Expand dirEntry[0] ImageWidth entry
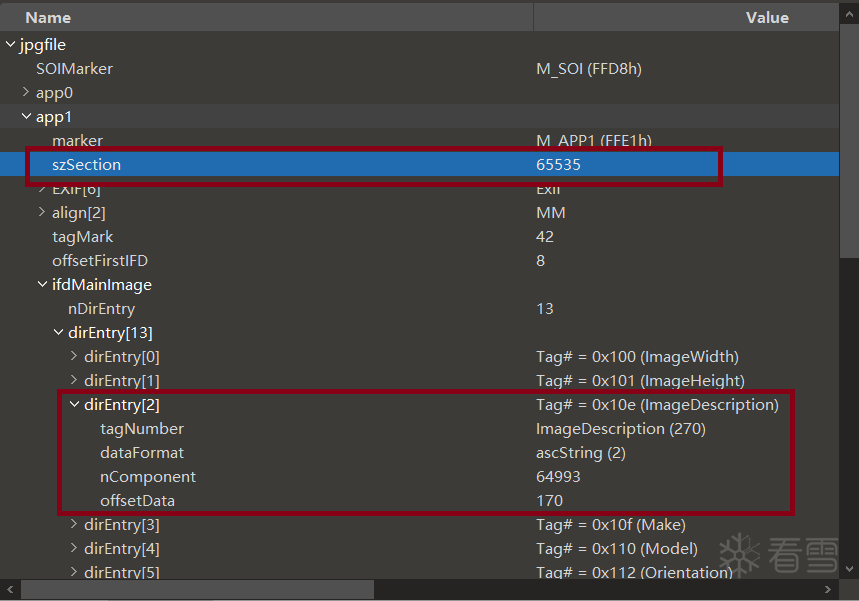859x601 pixels. tap(74, 357)
